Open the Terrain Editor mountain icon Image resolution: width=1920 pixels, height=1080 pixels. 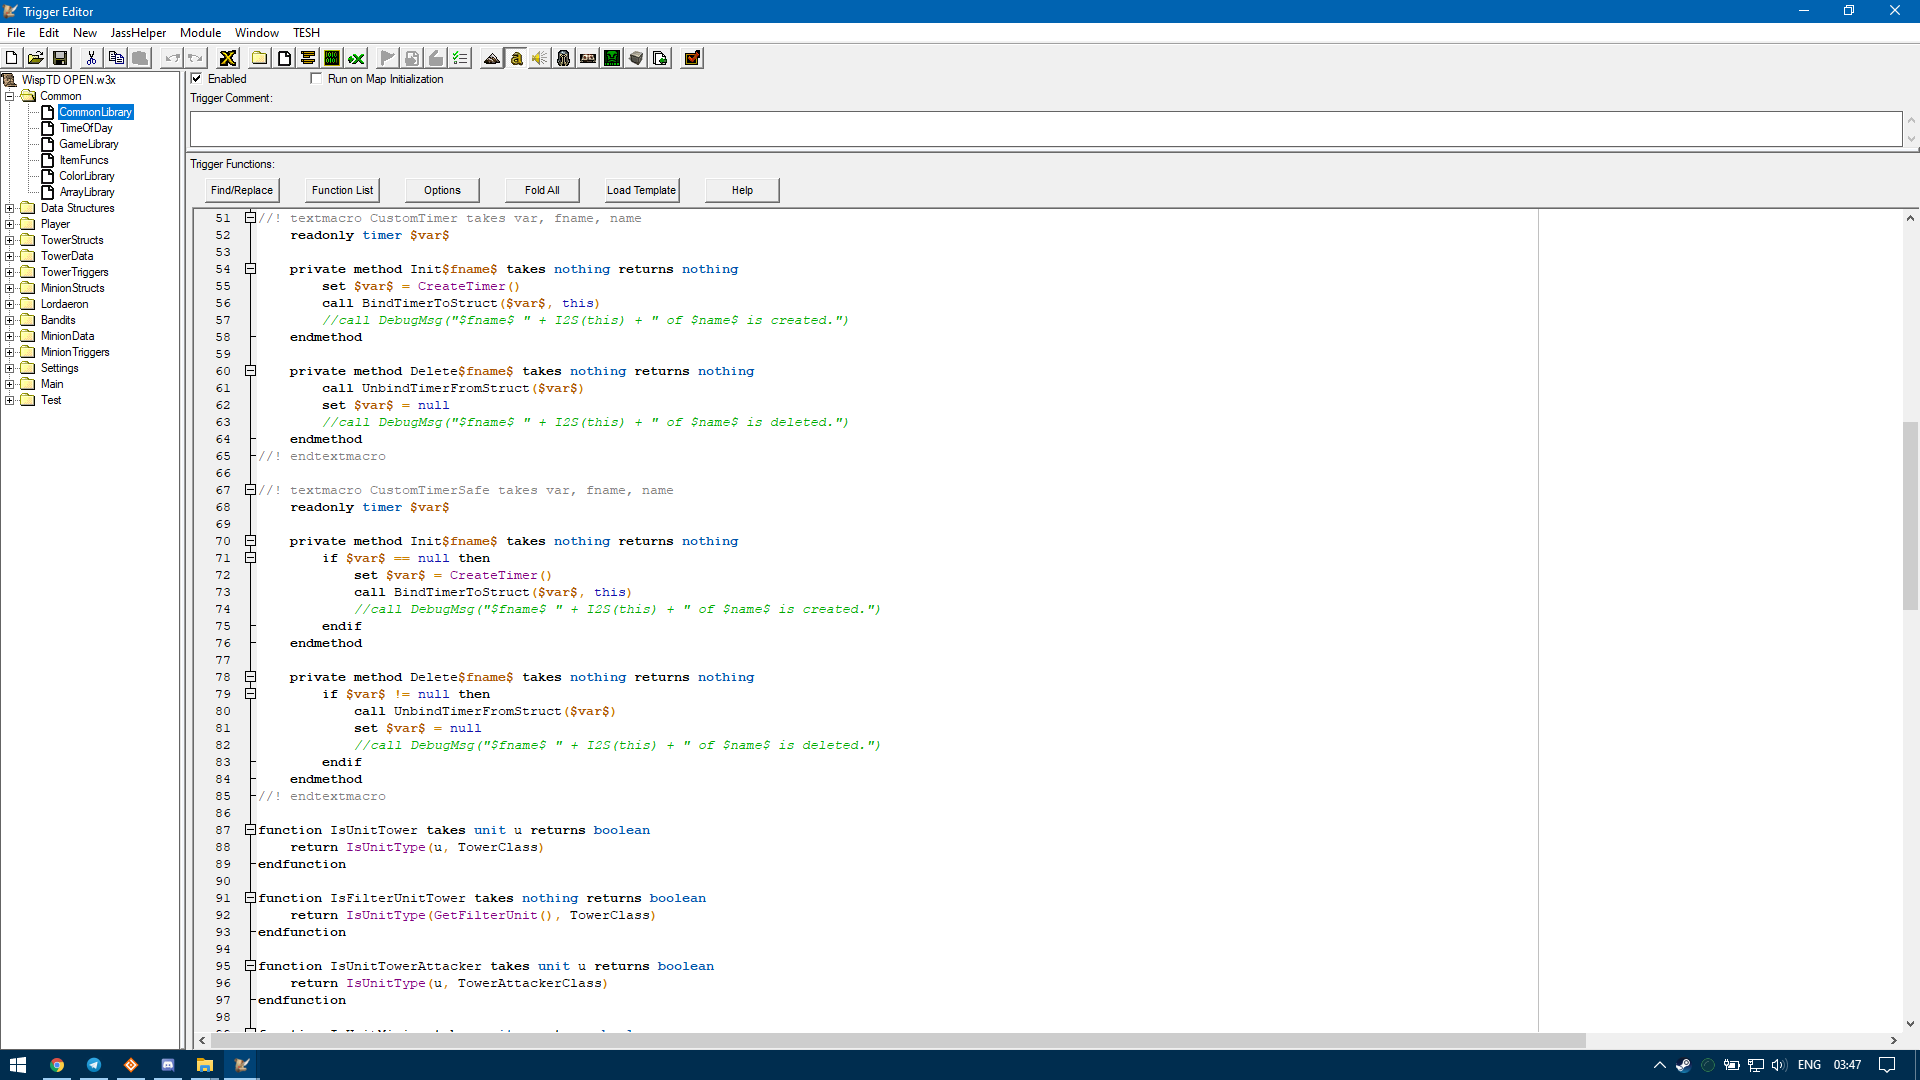(492, 58)
